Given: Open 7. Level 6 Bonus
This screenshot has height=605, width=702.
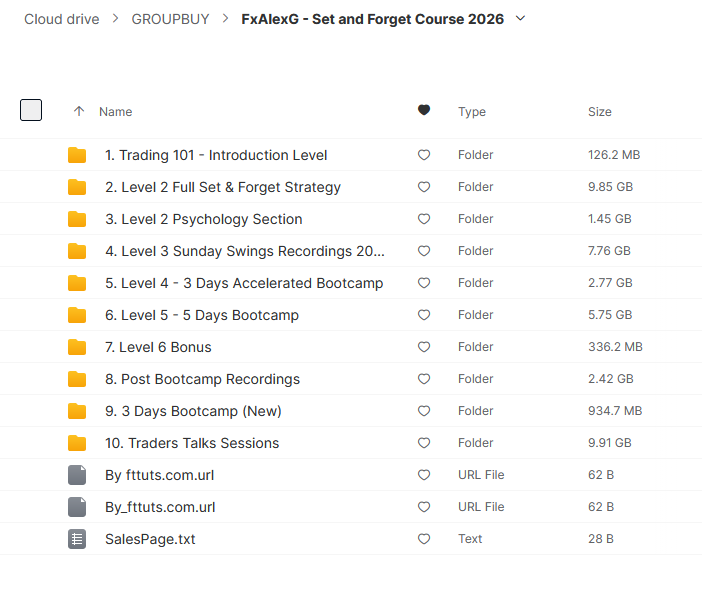Looking at the screenshot, I should [x=158, y=347].
